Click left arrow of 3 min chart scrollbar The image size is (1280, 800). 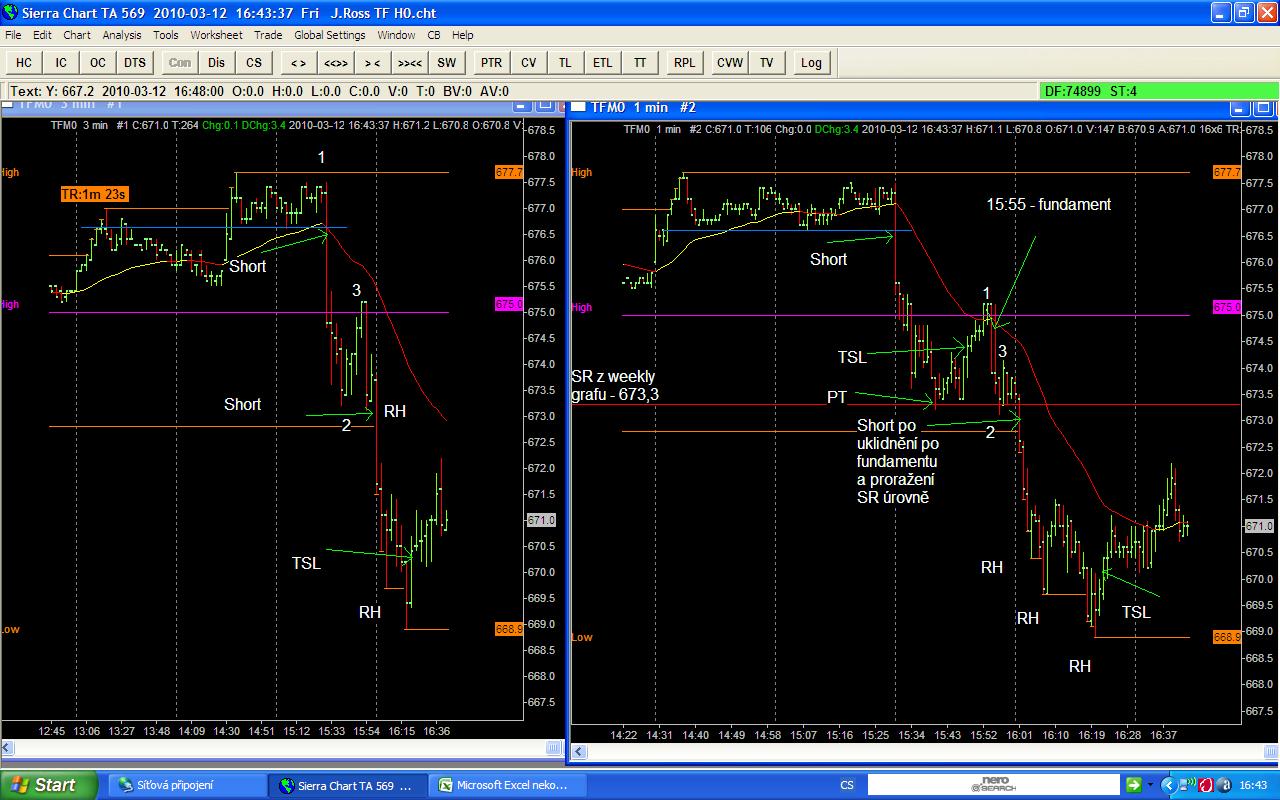point(7,748)
